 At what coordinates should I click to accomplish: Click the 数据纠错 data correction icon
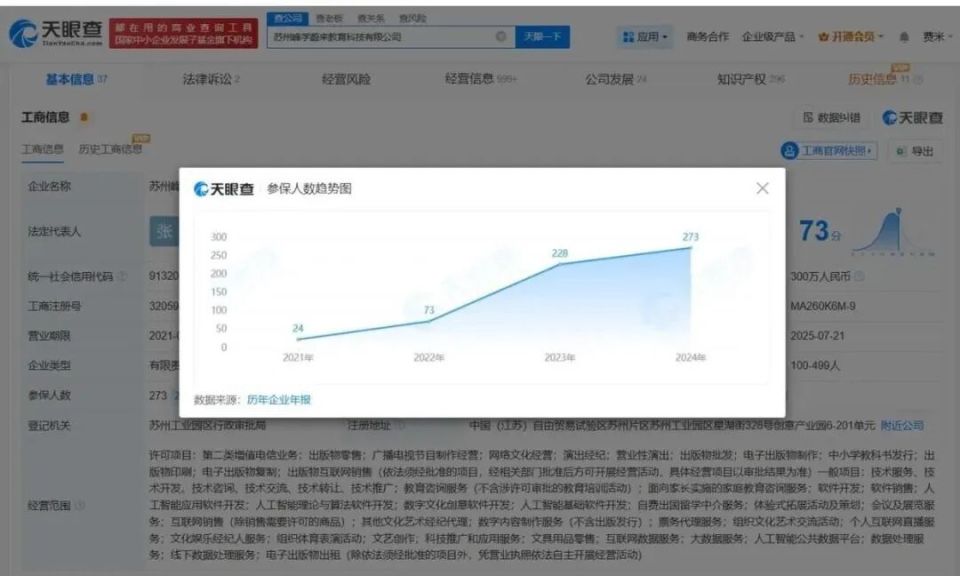point(809,117)
